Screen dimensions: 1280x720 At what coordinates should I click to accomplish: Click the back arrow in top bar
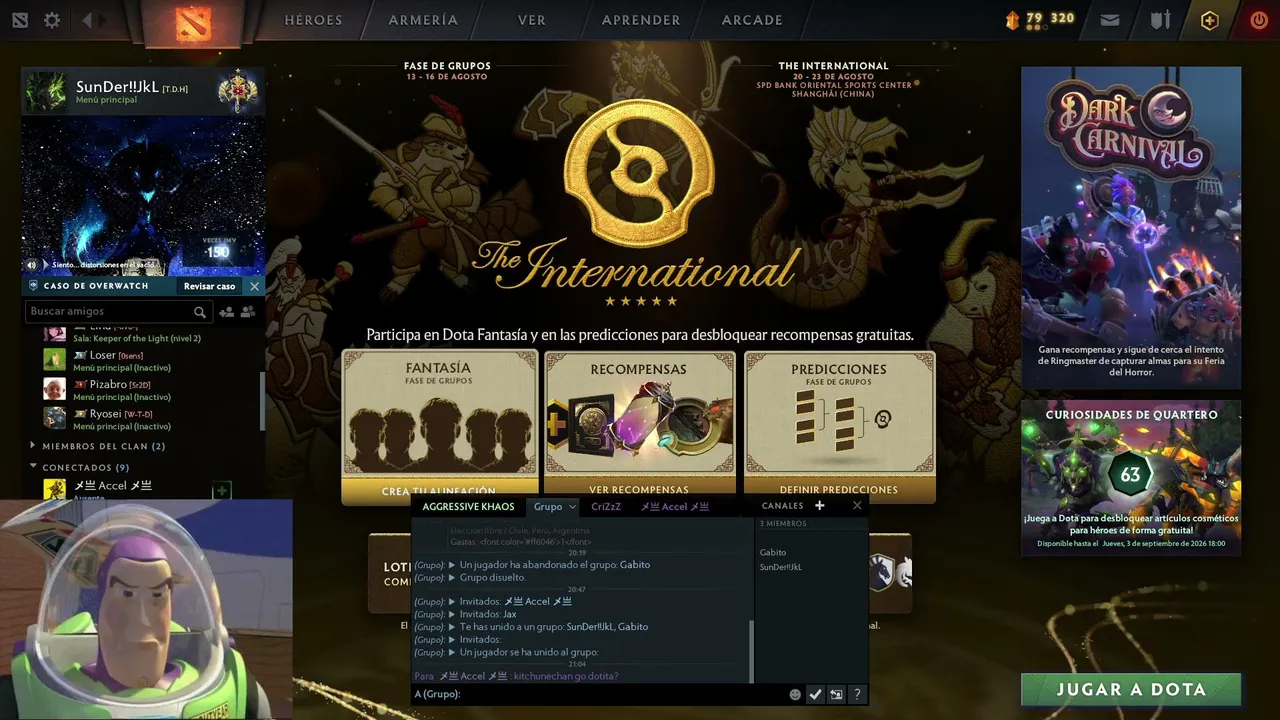[88, 20]
